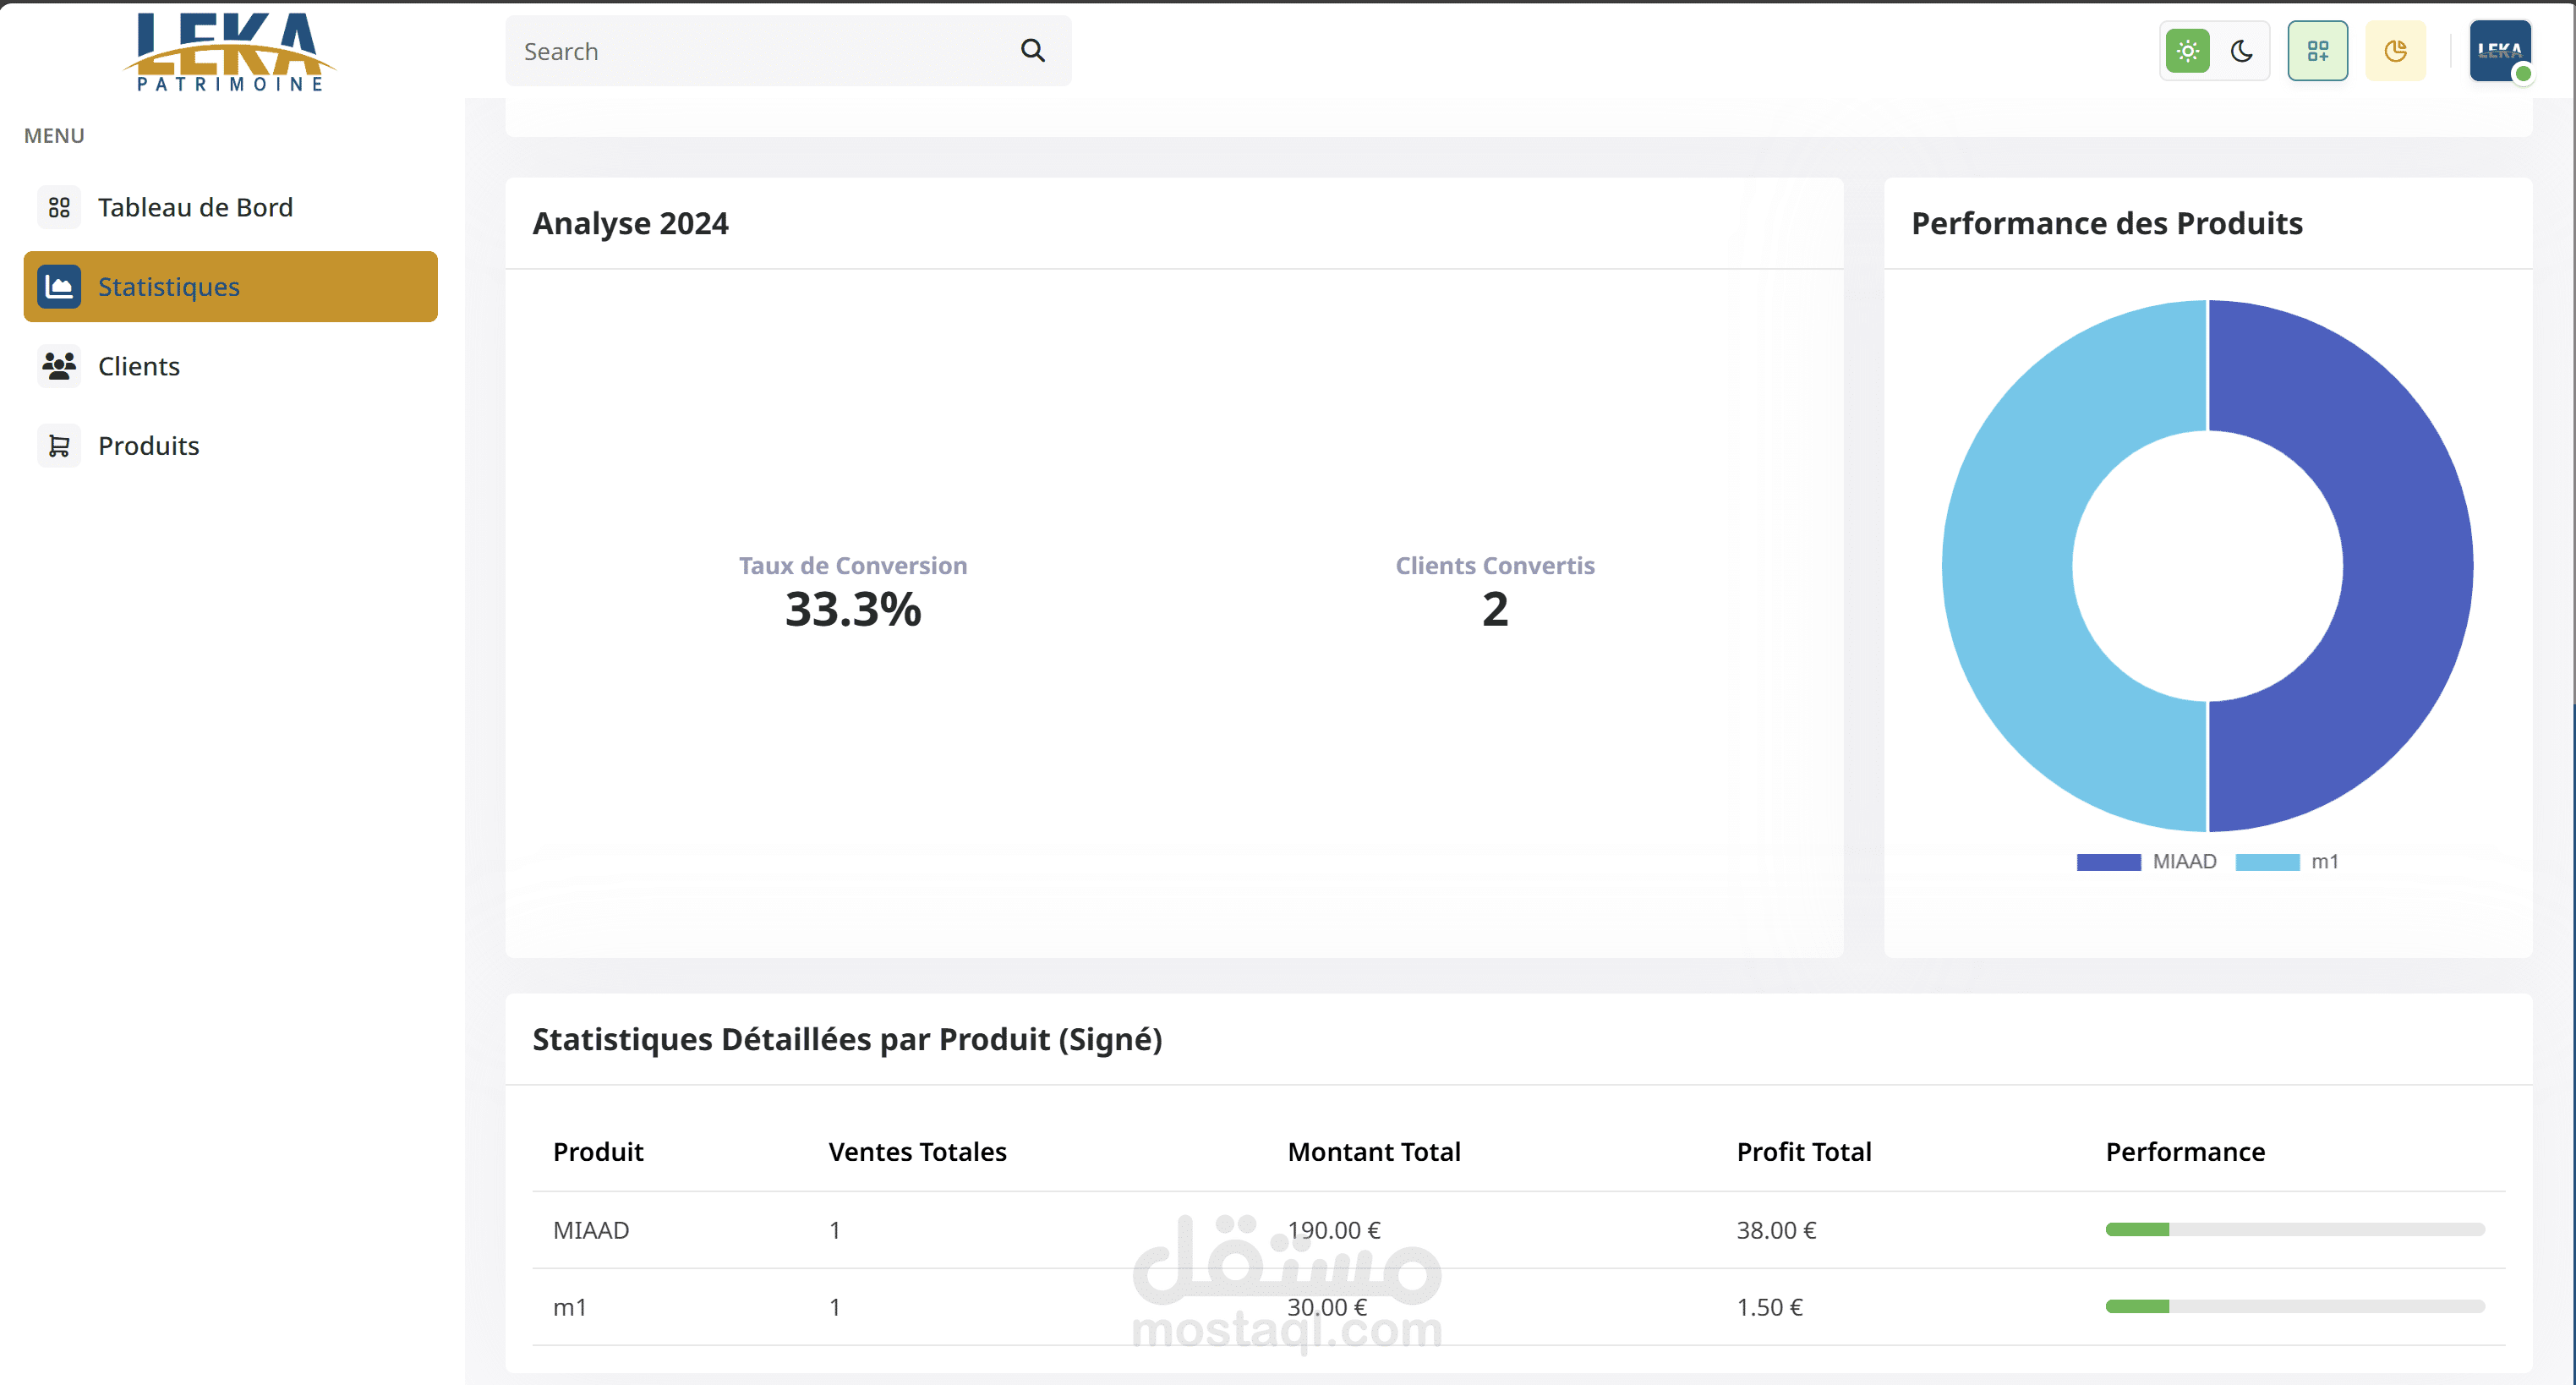Switch to dark mode moon toggle
This screenshot has height=1385, width=2576.
[x=2241, y=51]
